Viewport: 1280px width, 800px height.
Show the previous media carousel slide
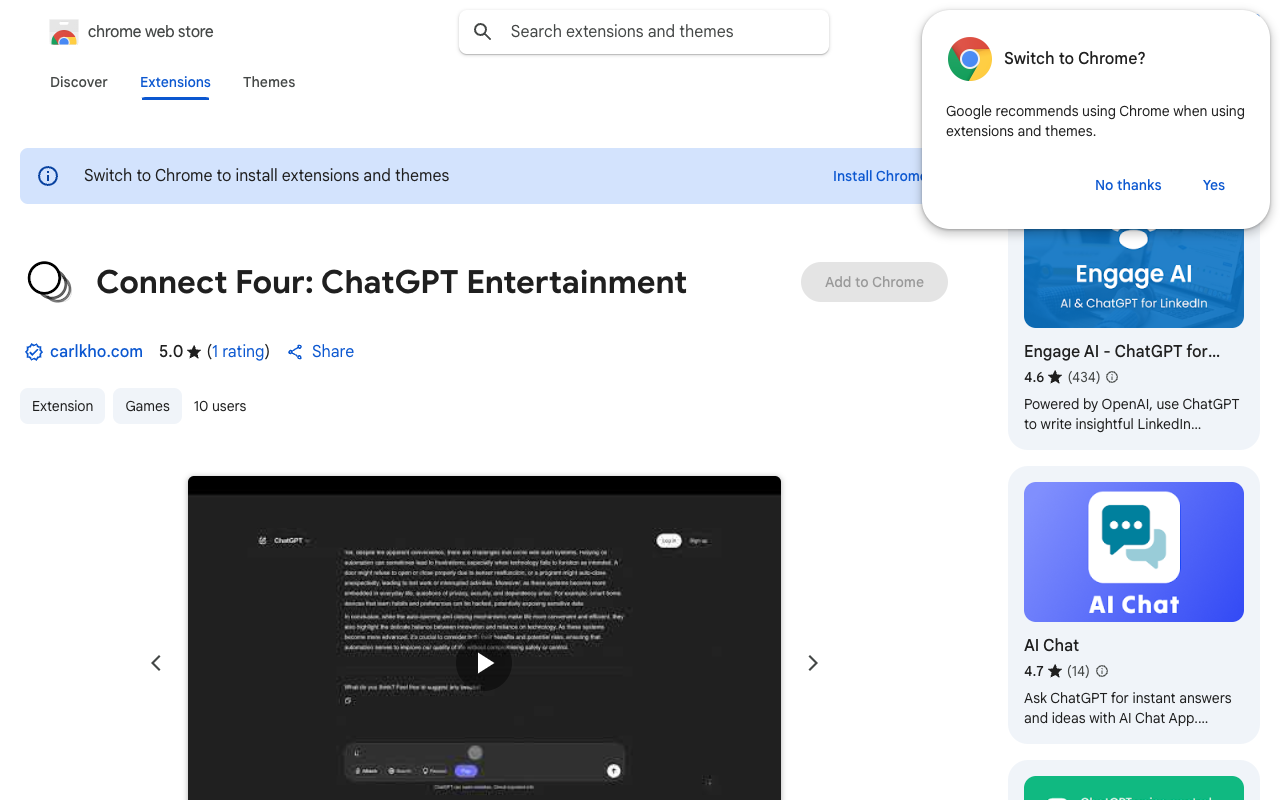(156, 662)
